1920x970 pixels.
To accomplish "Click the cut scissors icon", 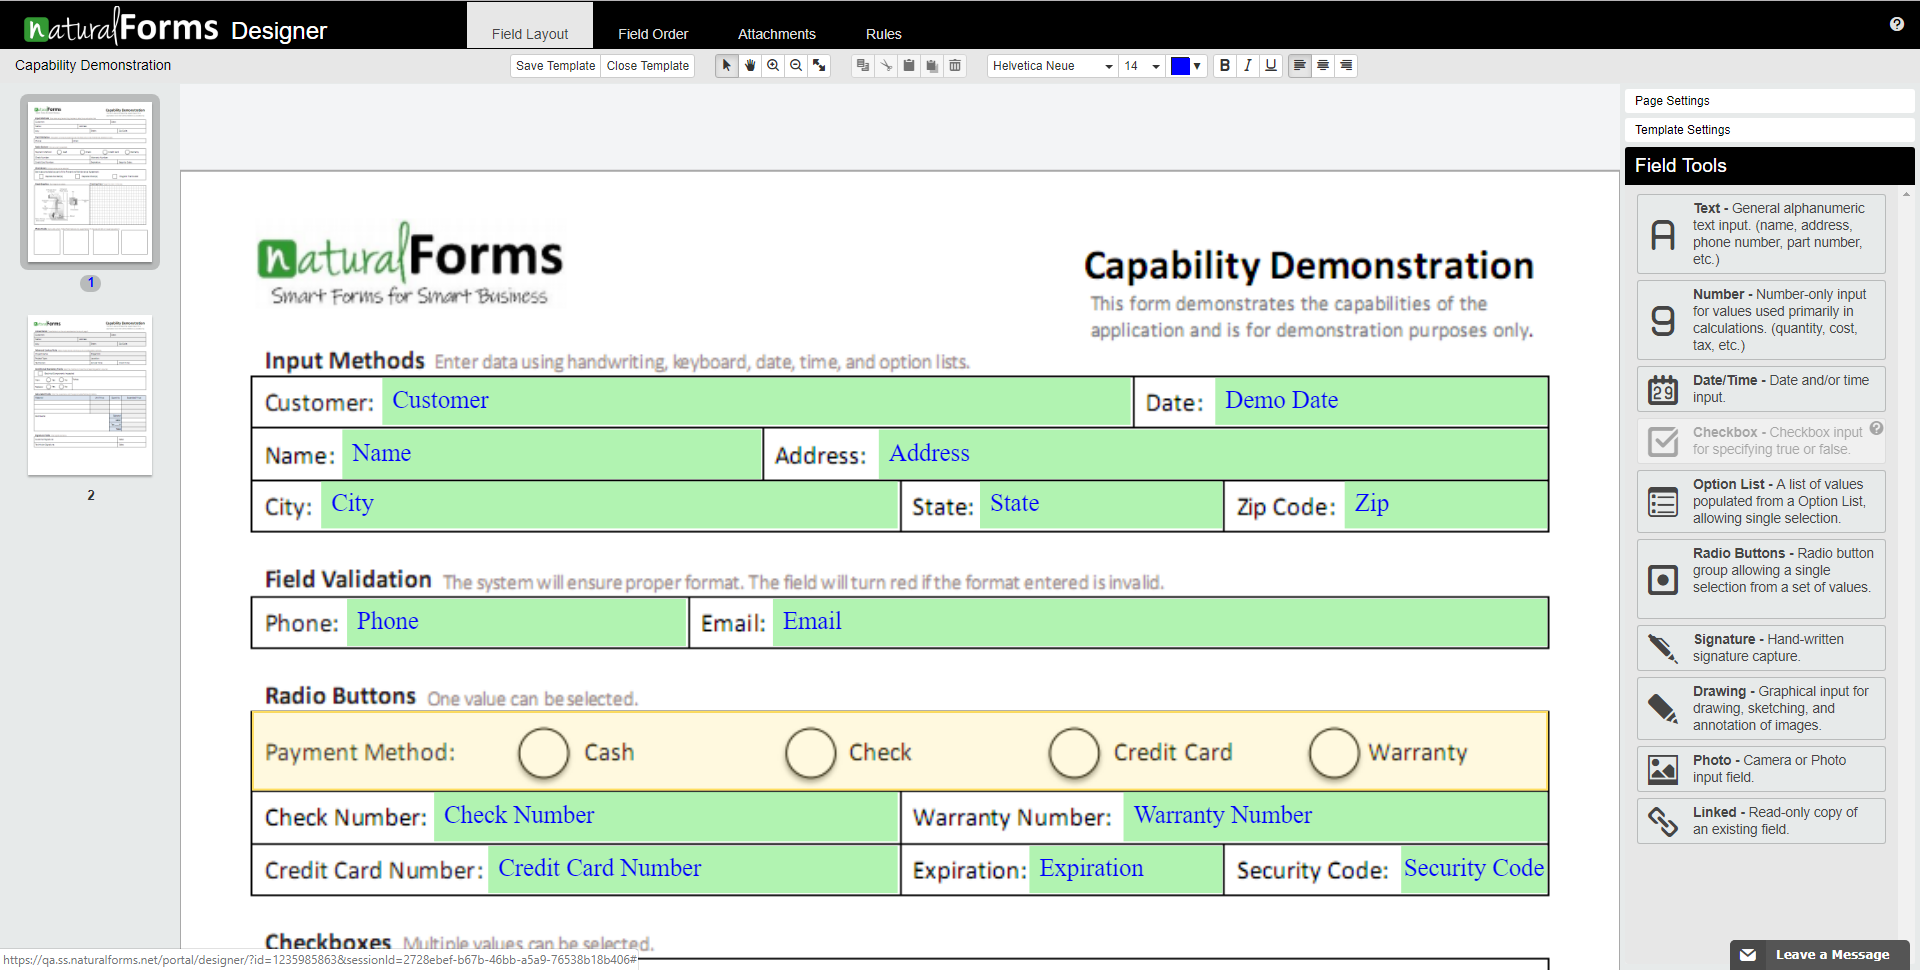I will (886, 66).
